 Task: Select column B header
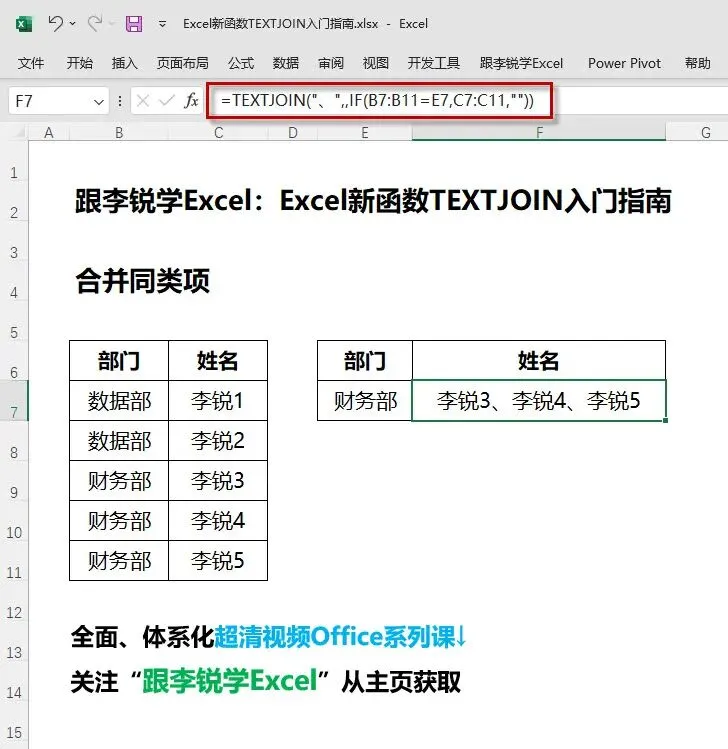[x=119, y=133]
